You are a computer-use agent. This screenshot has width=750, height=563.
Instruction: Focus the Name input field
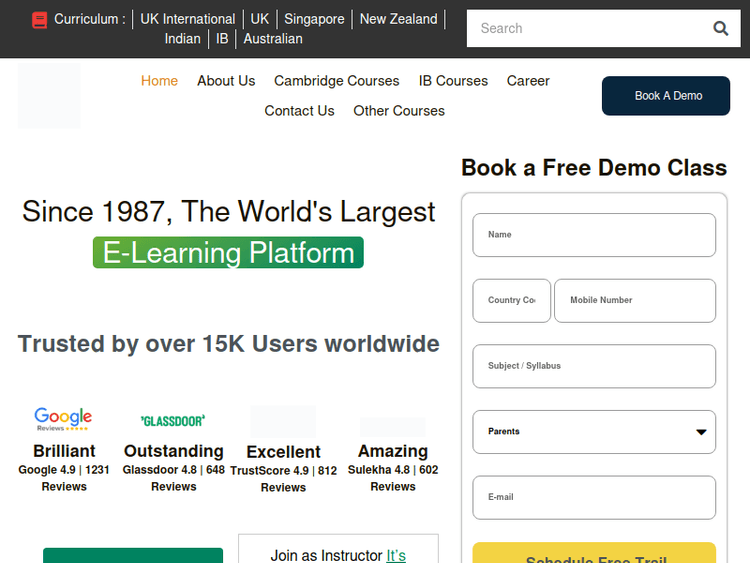(594, 235)
